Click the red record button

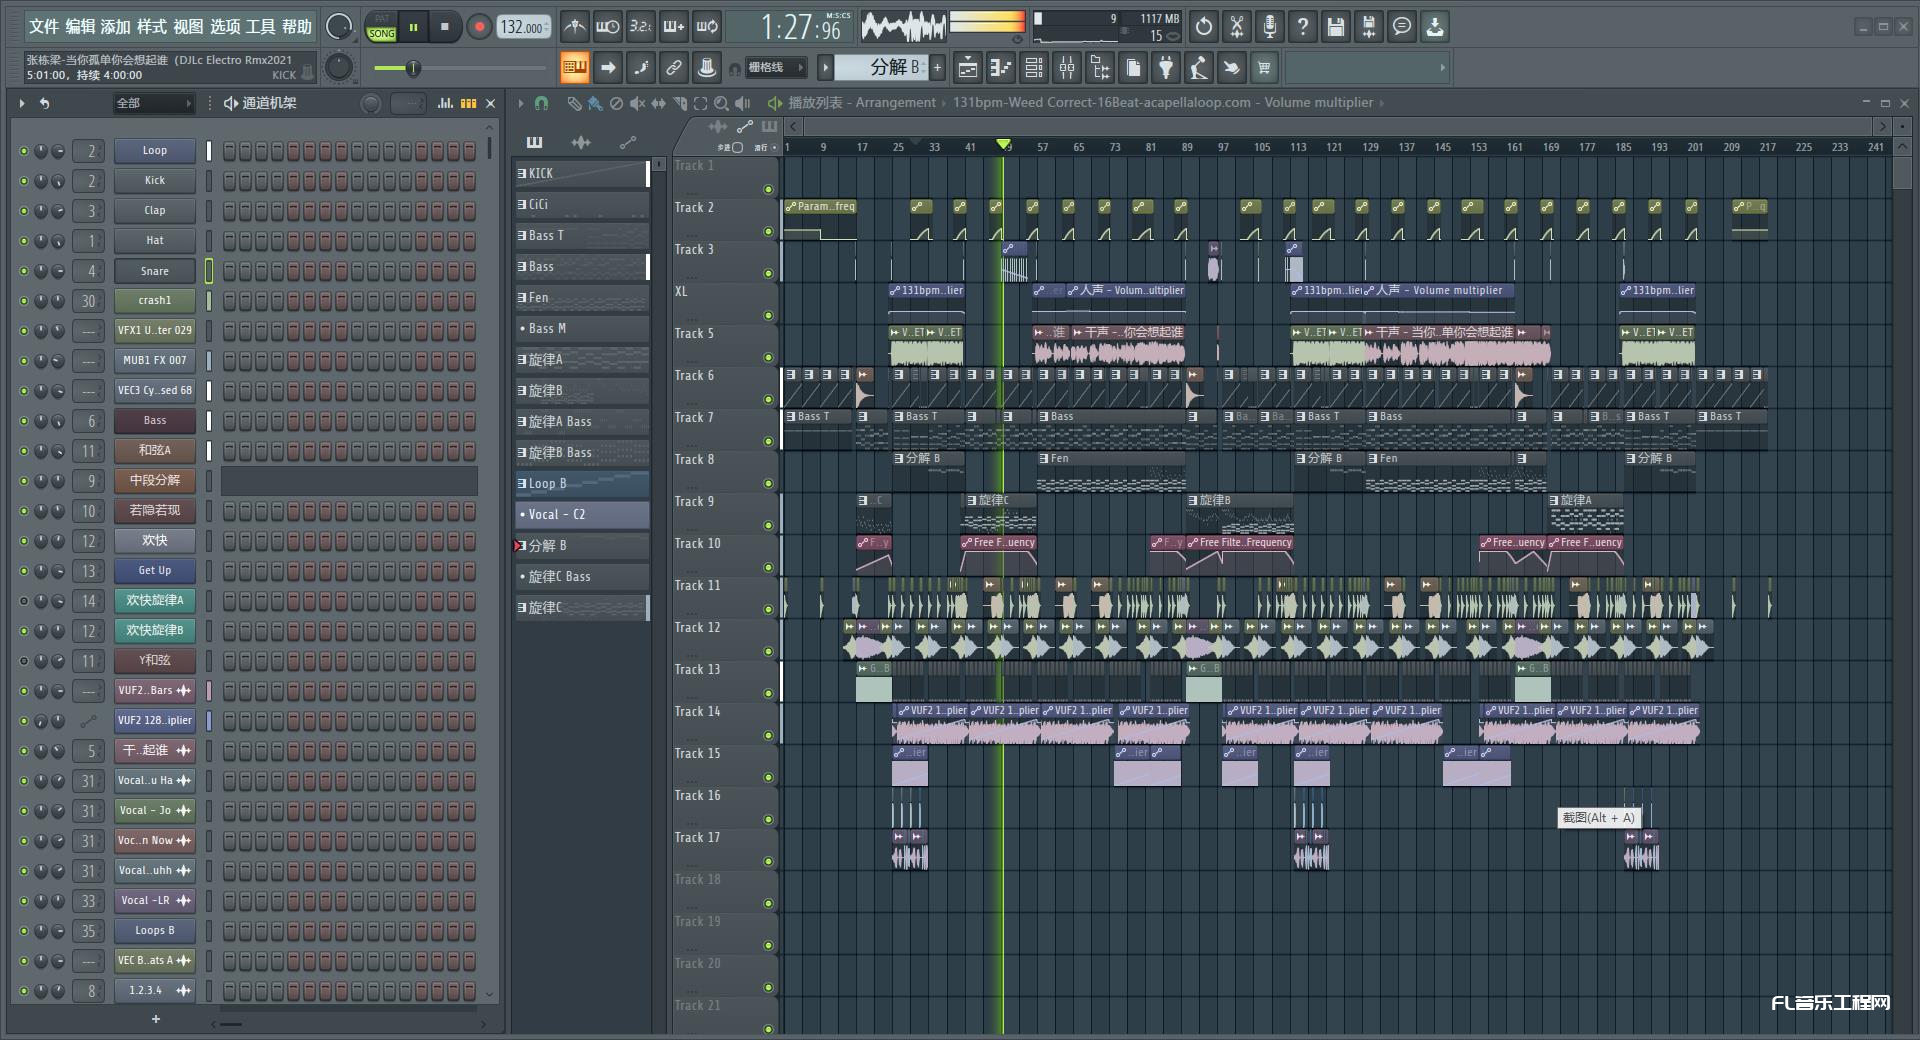(x=479, y=27)
